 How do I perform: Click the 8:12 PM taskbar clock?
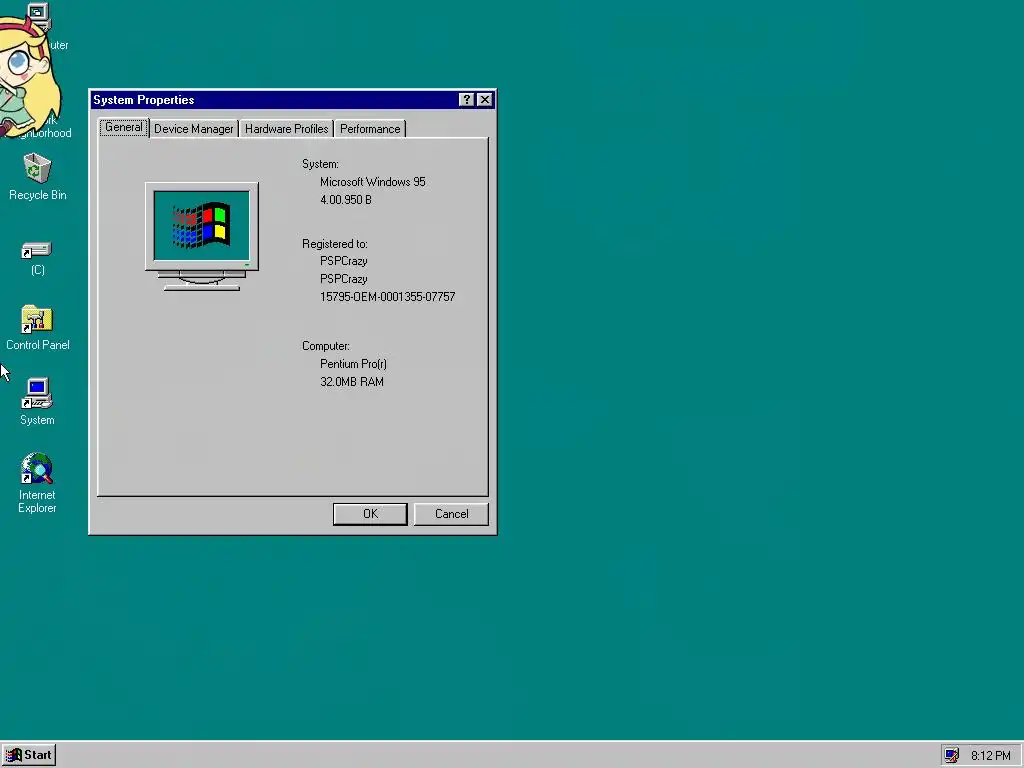tap(990, 756)
